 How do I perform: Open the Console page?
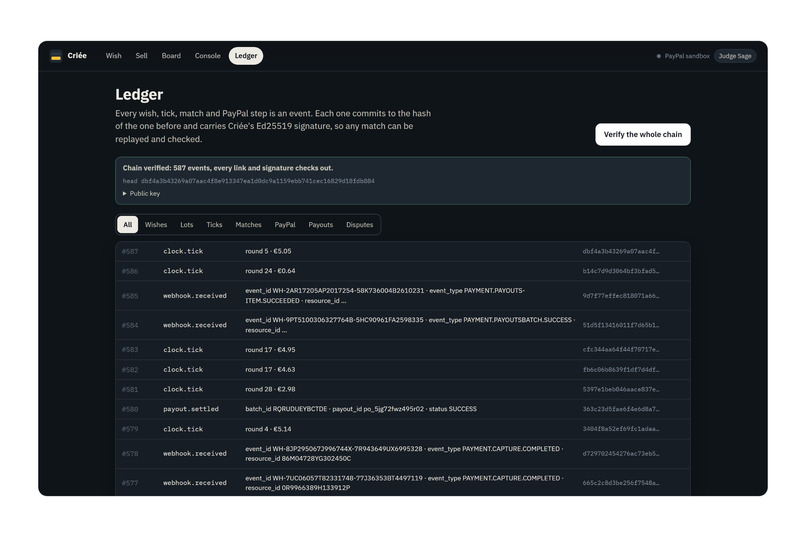coord(208,56)
